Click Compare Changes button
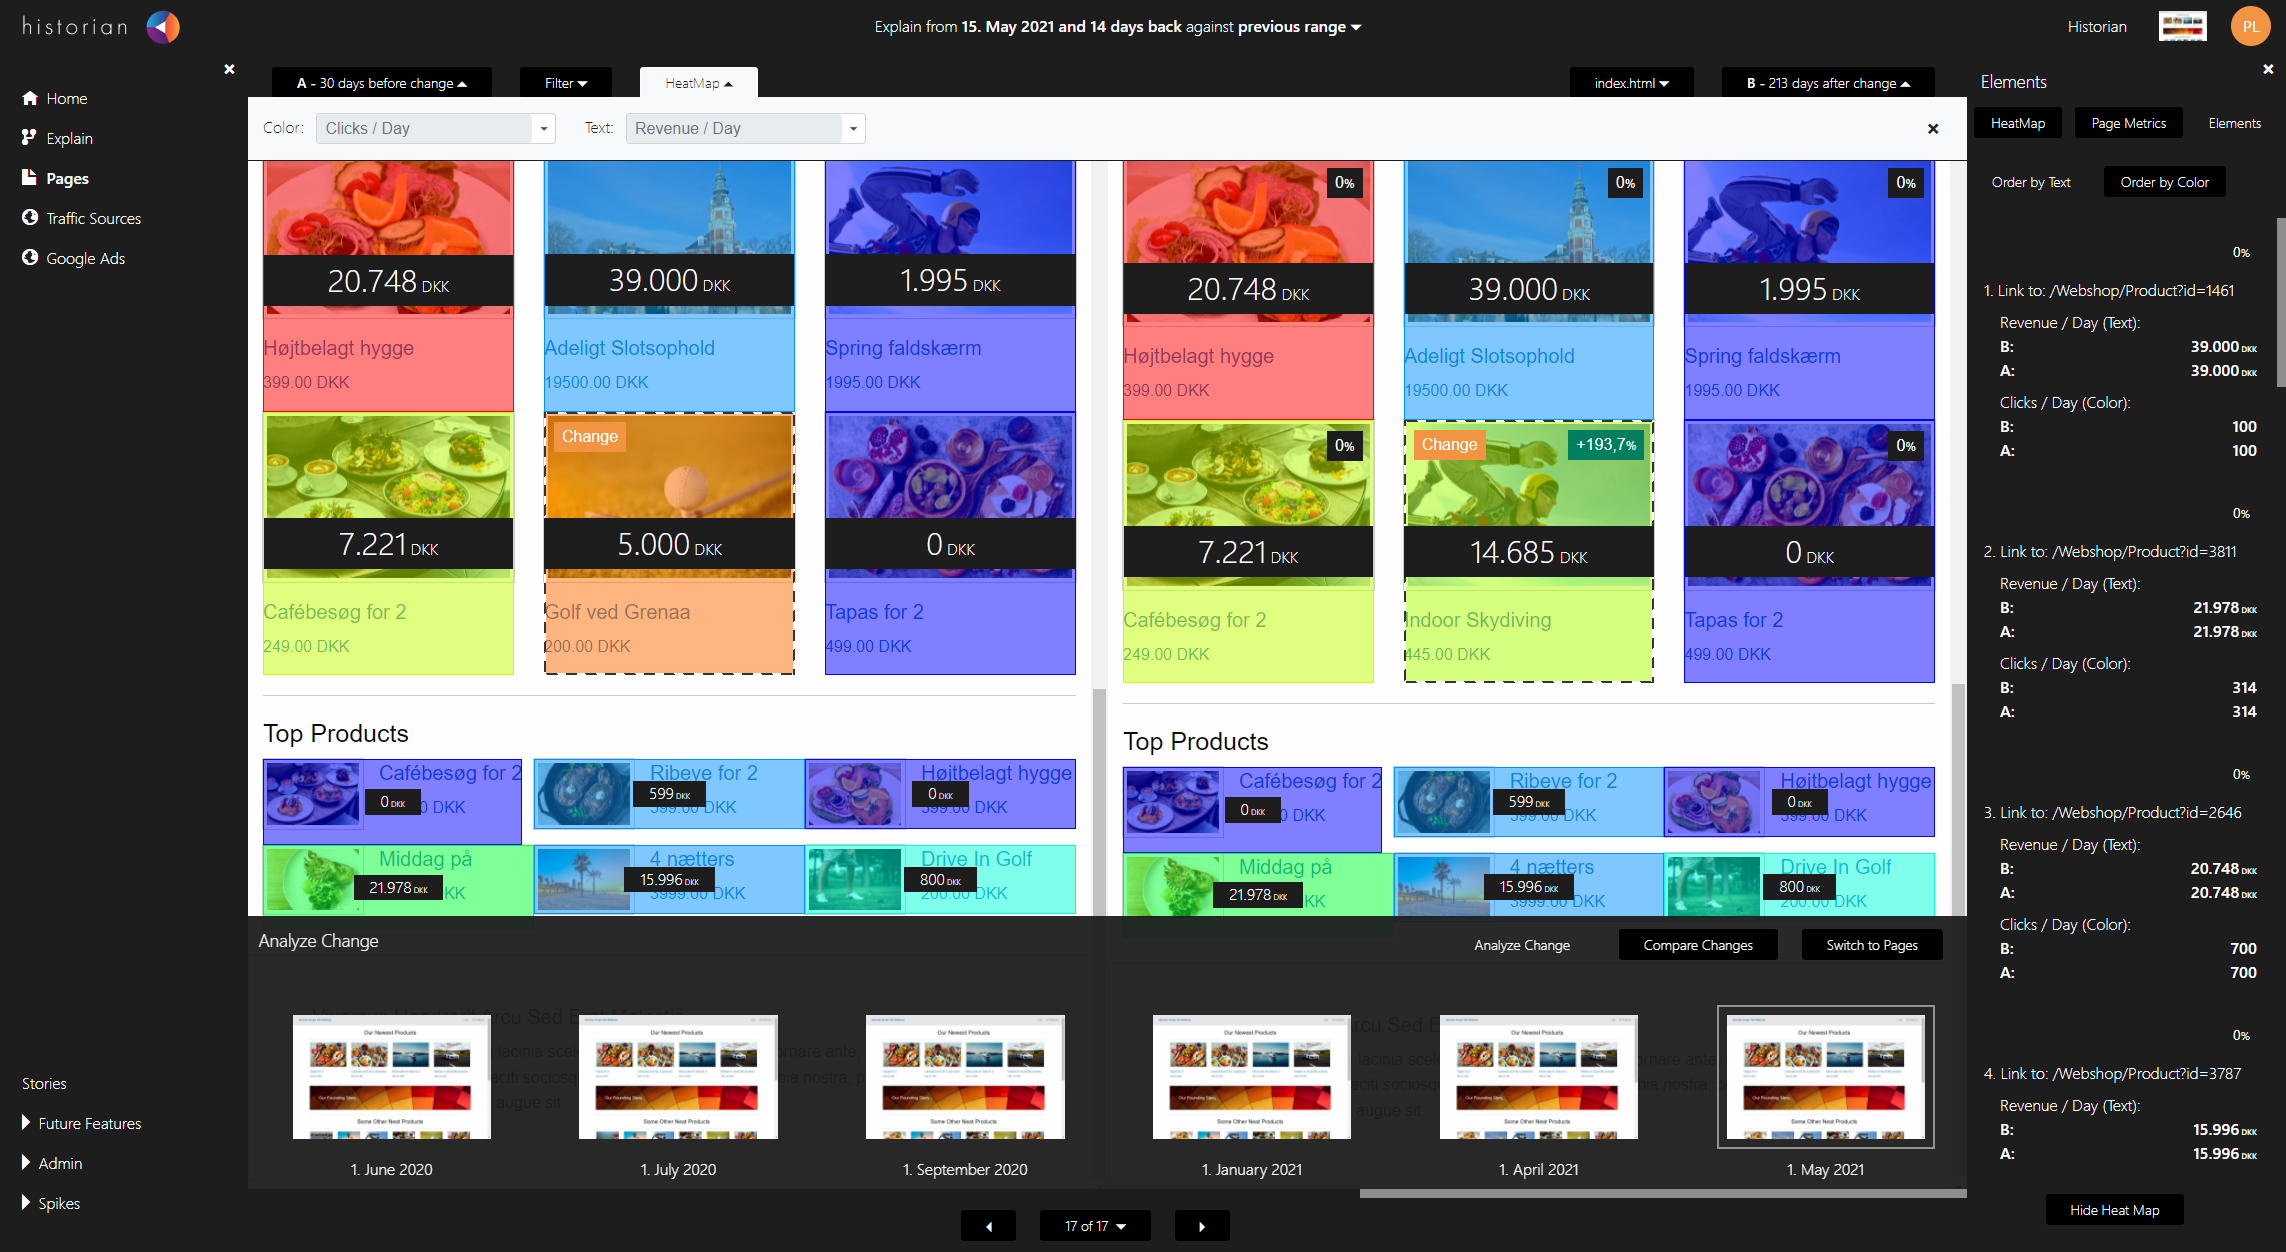This screenshot has height=1252, width=2286. click(x=1698, y=945)
